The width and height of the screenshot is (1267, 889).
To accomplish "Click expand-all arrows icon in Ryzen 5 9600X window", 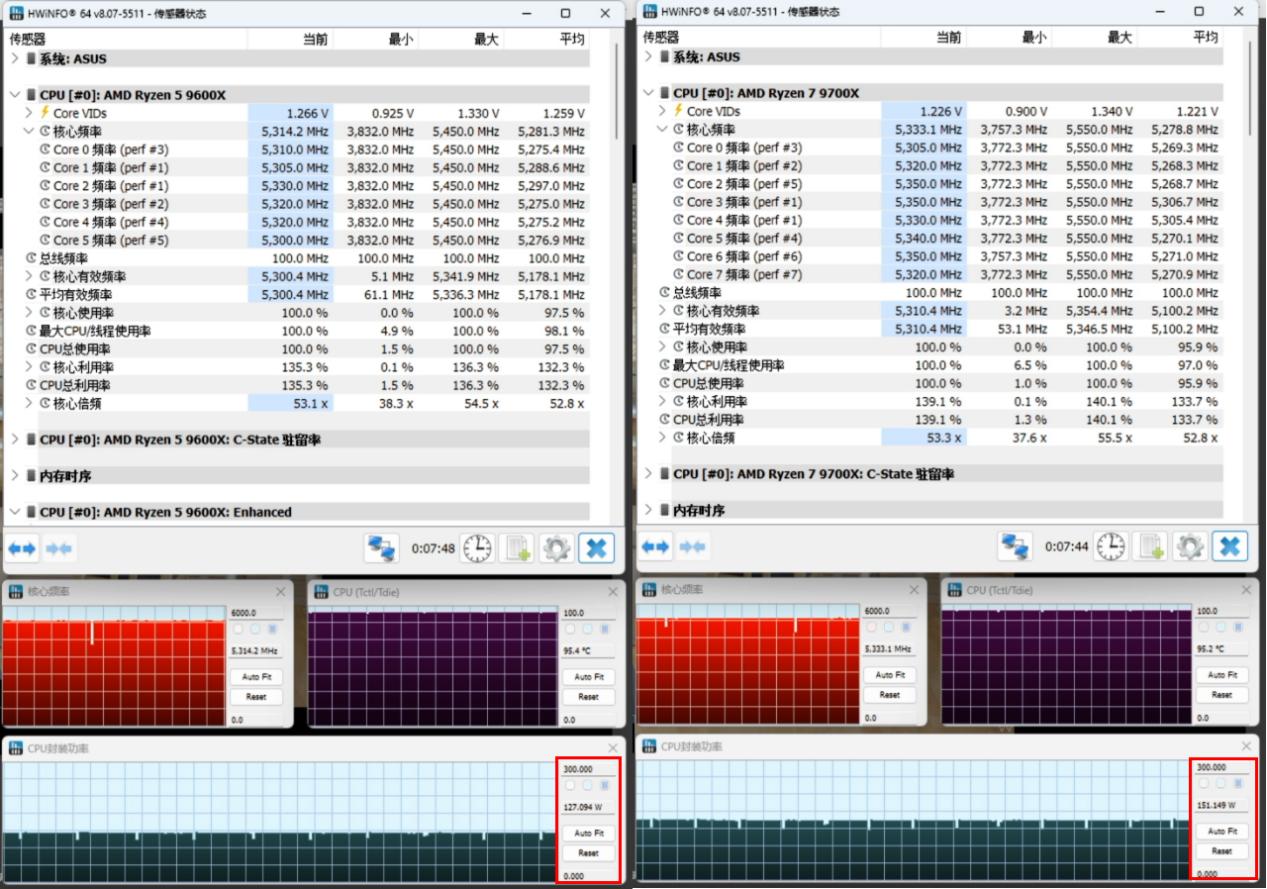I will (22, 548).
